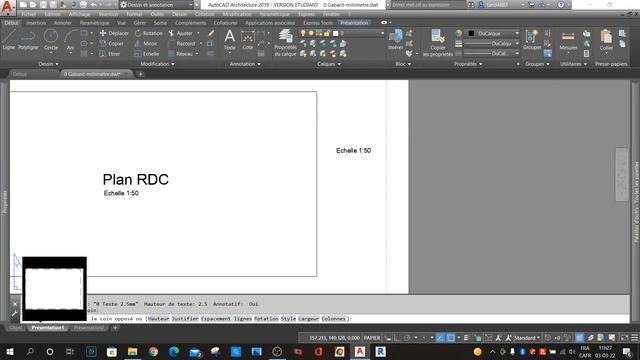
Task: Click the Rotation command line option
Action: pyautogui.click(x=266, y=319)
